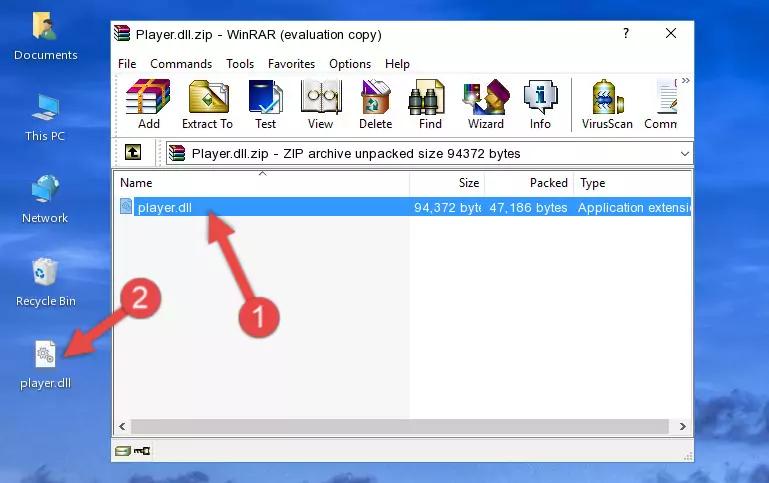Screen dimensions: 769x483
Task: Click the 47,186 bytes packed value
Action: 528,207
